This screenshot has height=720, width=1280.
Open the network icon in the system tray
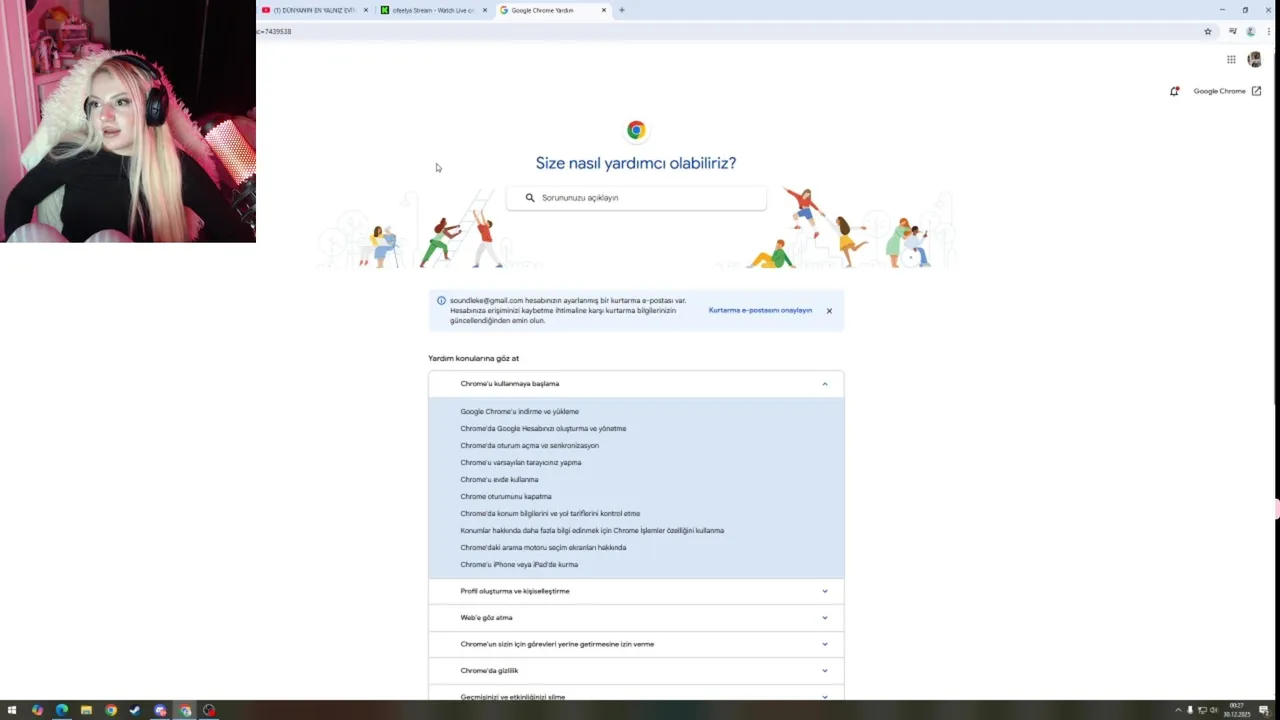(1202, 711)
